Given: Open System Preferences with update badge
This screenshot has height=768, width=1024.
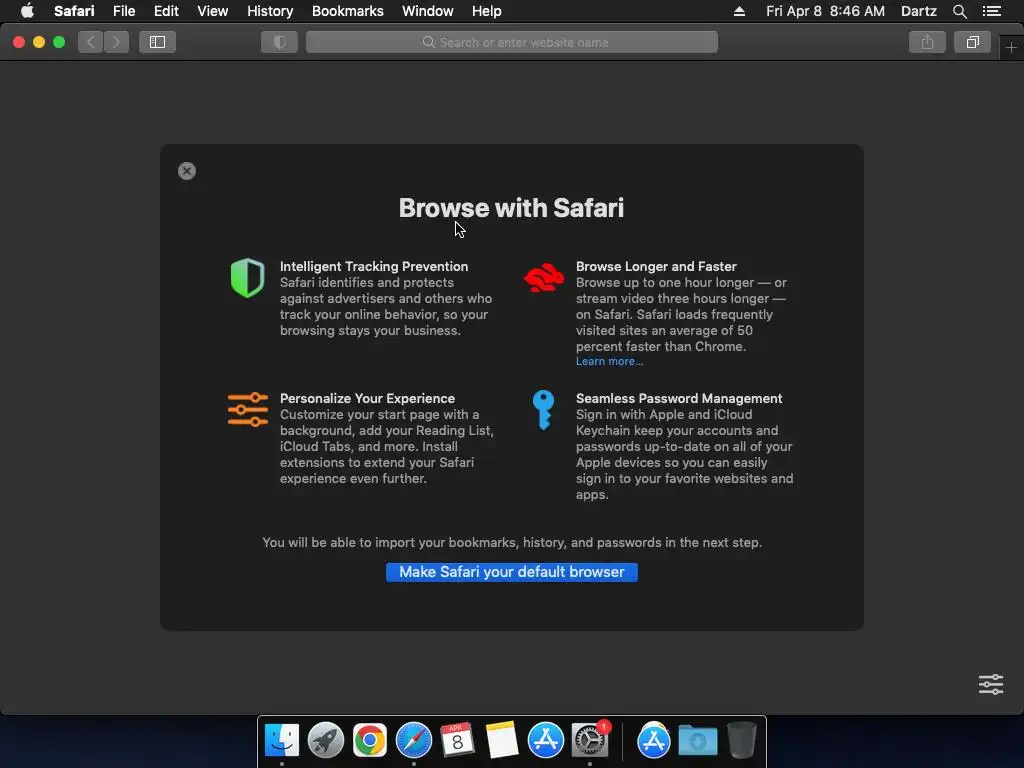Looking at the screenshot, I should pyautogui.click(x=590, y=740).
